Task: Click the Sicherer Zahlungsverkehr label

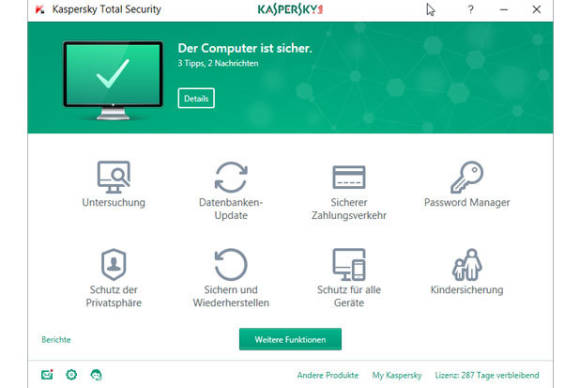Action: point(349,209)
